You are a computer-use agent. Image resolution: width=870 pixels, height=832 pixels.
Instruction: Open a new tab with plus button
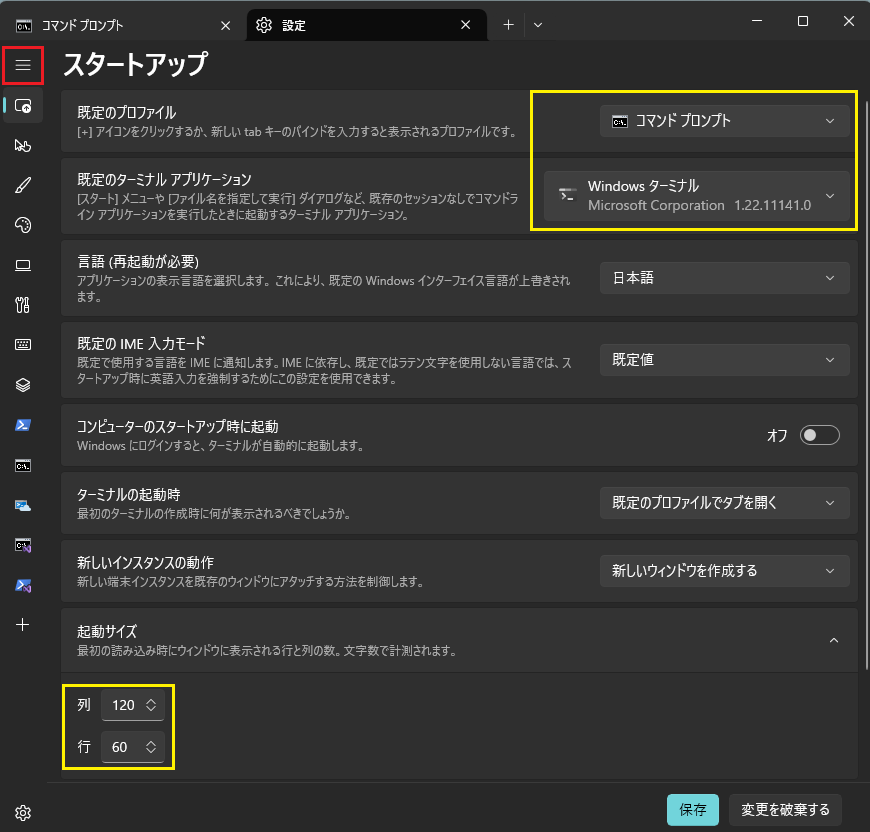[508, 25]
